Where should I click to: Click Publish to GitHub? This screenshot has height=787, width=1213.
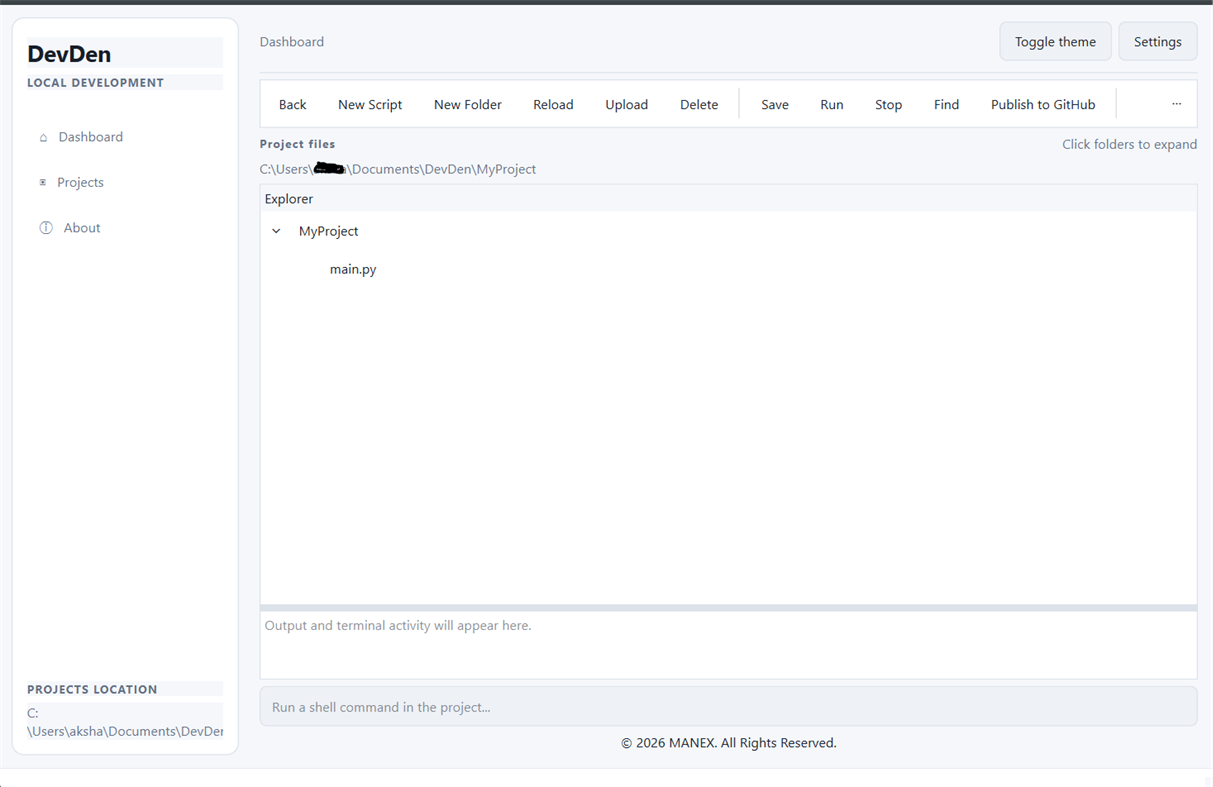(x=1043, y=104)
